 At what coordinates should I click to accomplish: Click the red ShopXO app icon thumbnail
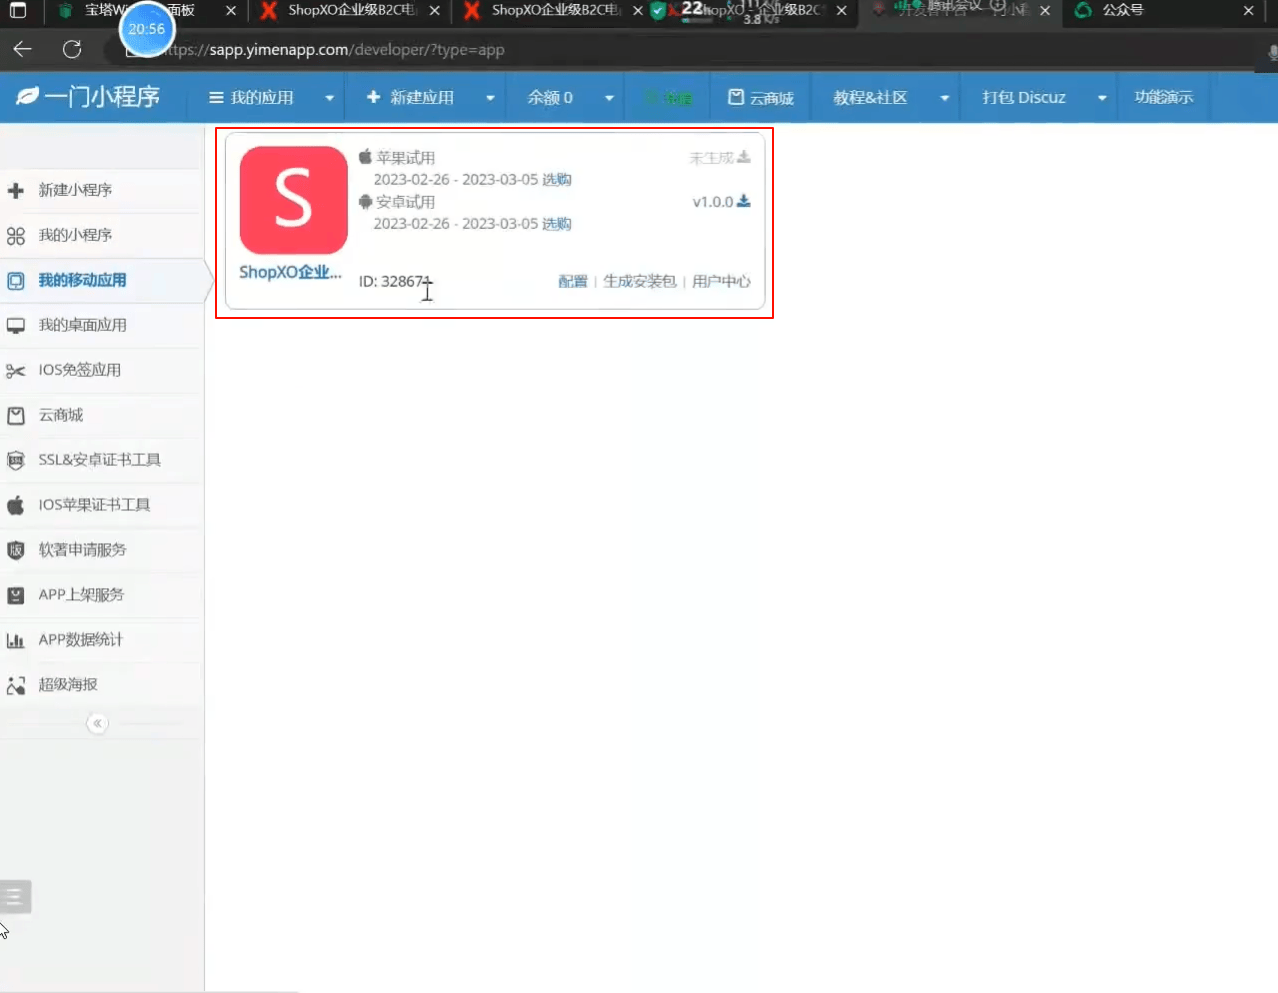point(294,200)
